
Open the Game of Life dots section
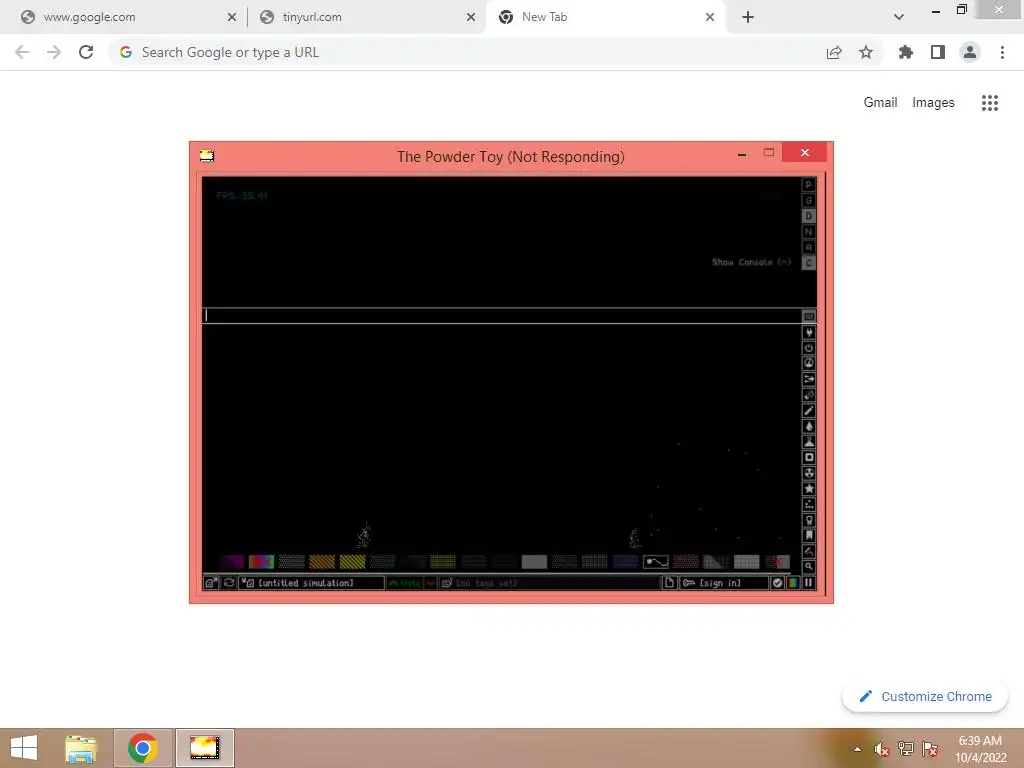[808, 505]
